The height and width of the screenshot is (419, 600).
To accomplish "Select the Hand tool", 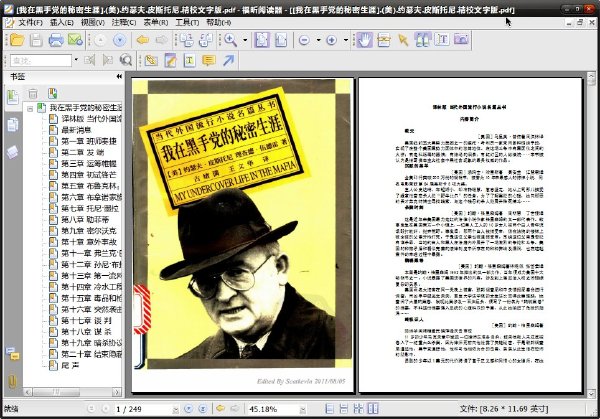I will 365,40.
